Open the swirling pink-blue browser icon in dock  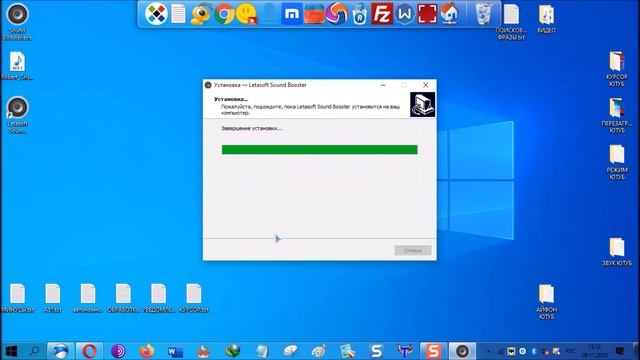click(x=337, y=14)
